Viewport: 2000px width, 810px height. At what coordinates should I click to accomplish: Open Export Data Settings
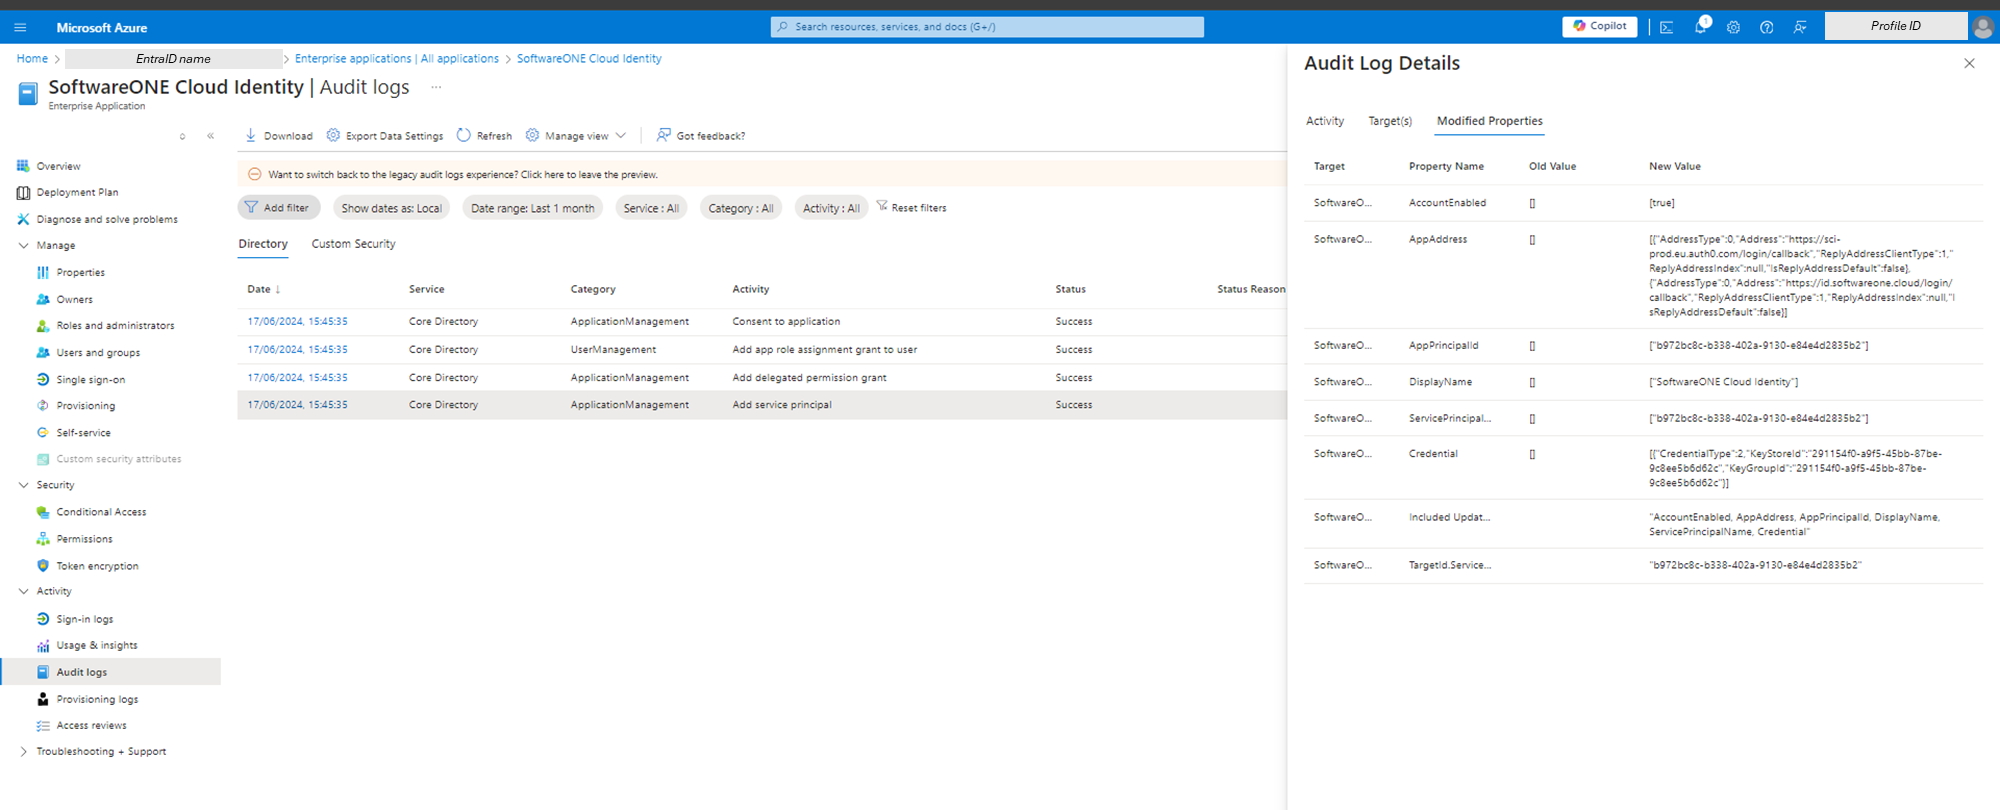385,136
